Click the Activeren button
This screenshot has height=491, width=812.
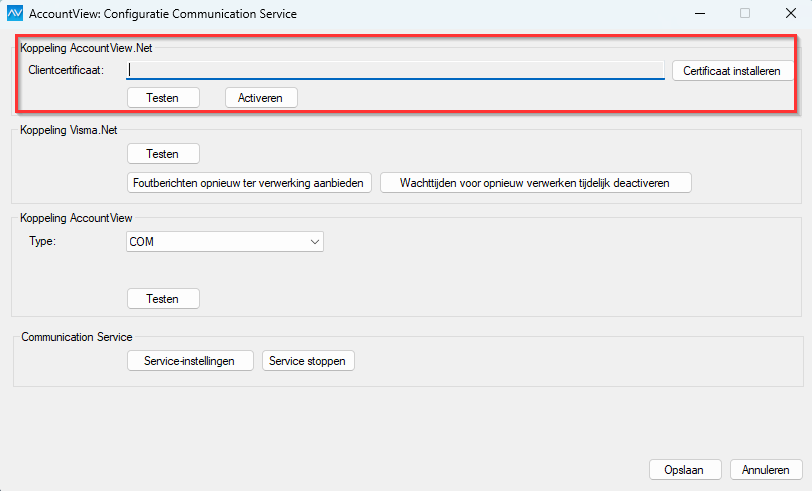pyautogui.click(x=261, y=98)
